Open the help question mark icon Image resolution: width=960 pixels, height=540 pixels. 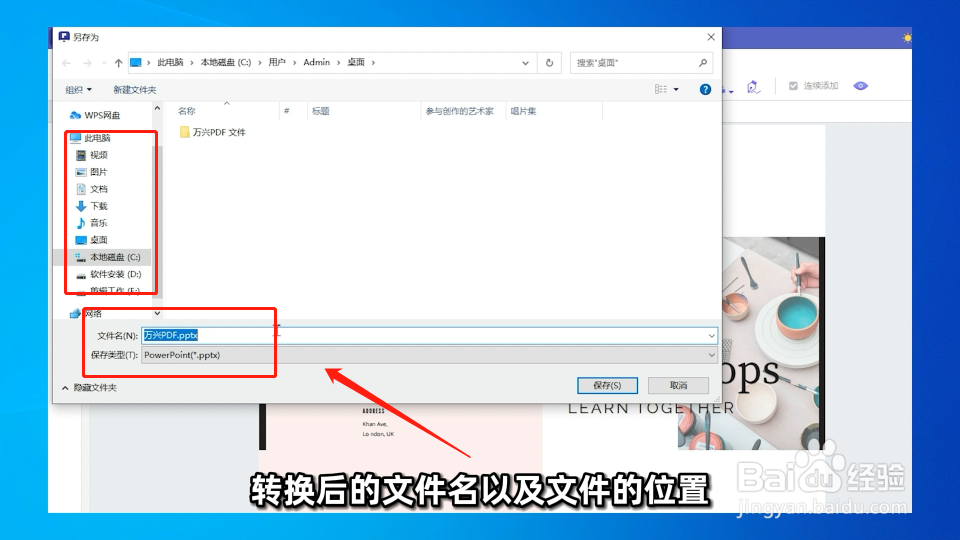point(705,89)
